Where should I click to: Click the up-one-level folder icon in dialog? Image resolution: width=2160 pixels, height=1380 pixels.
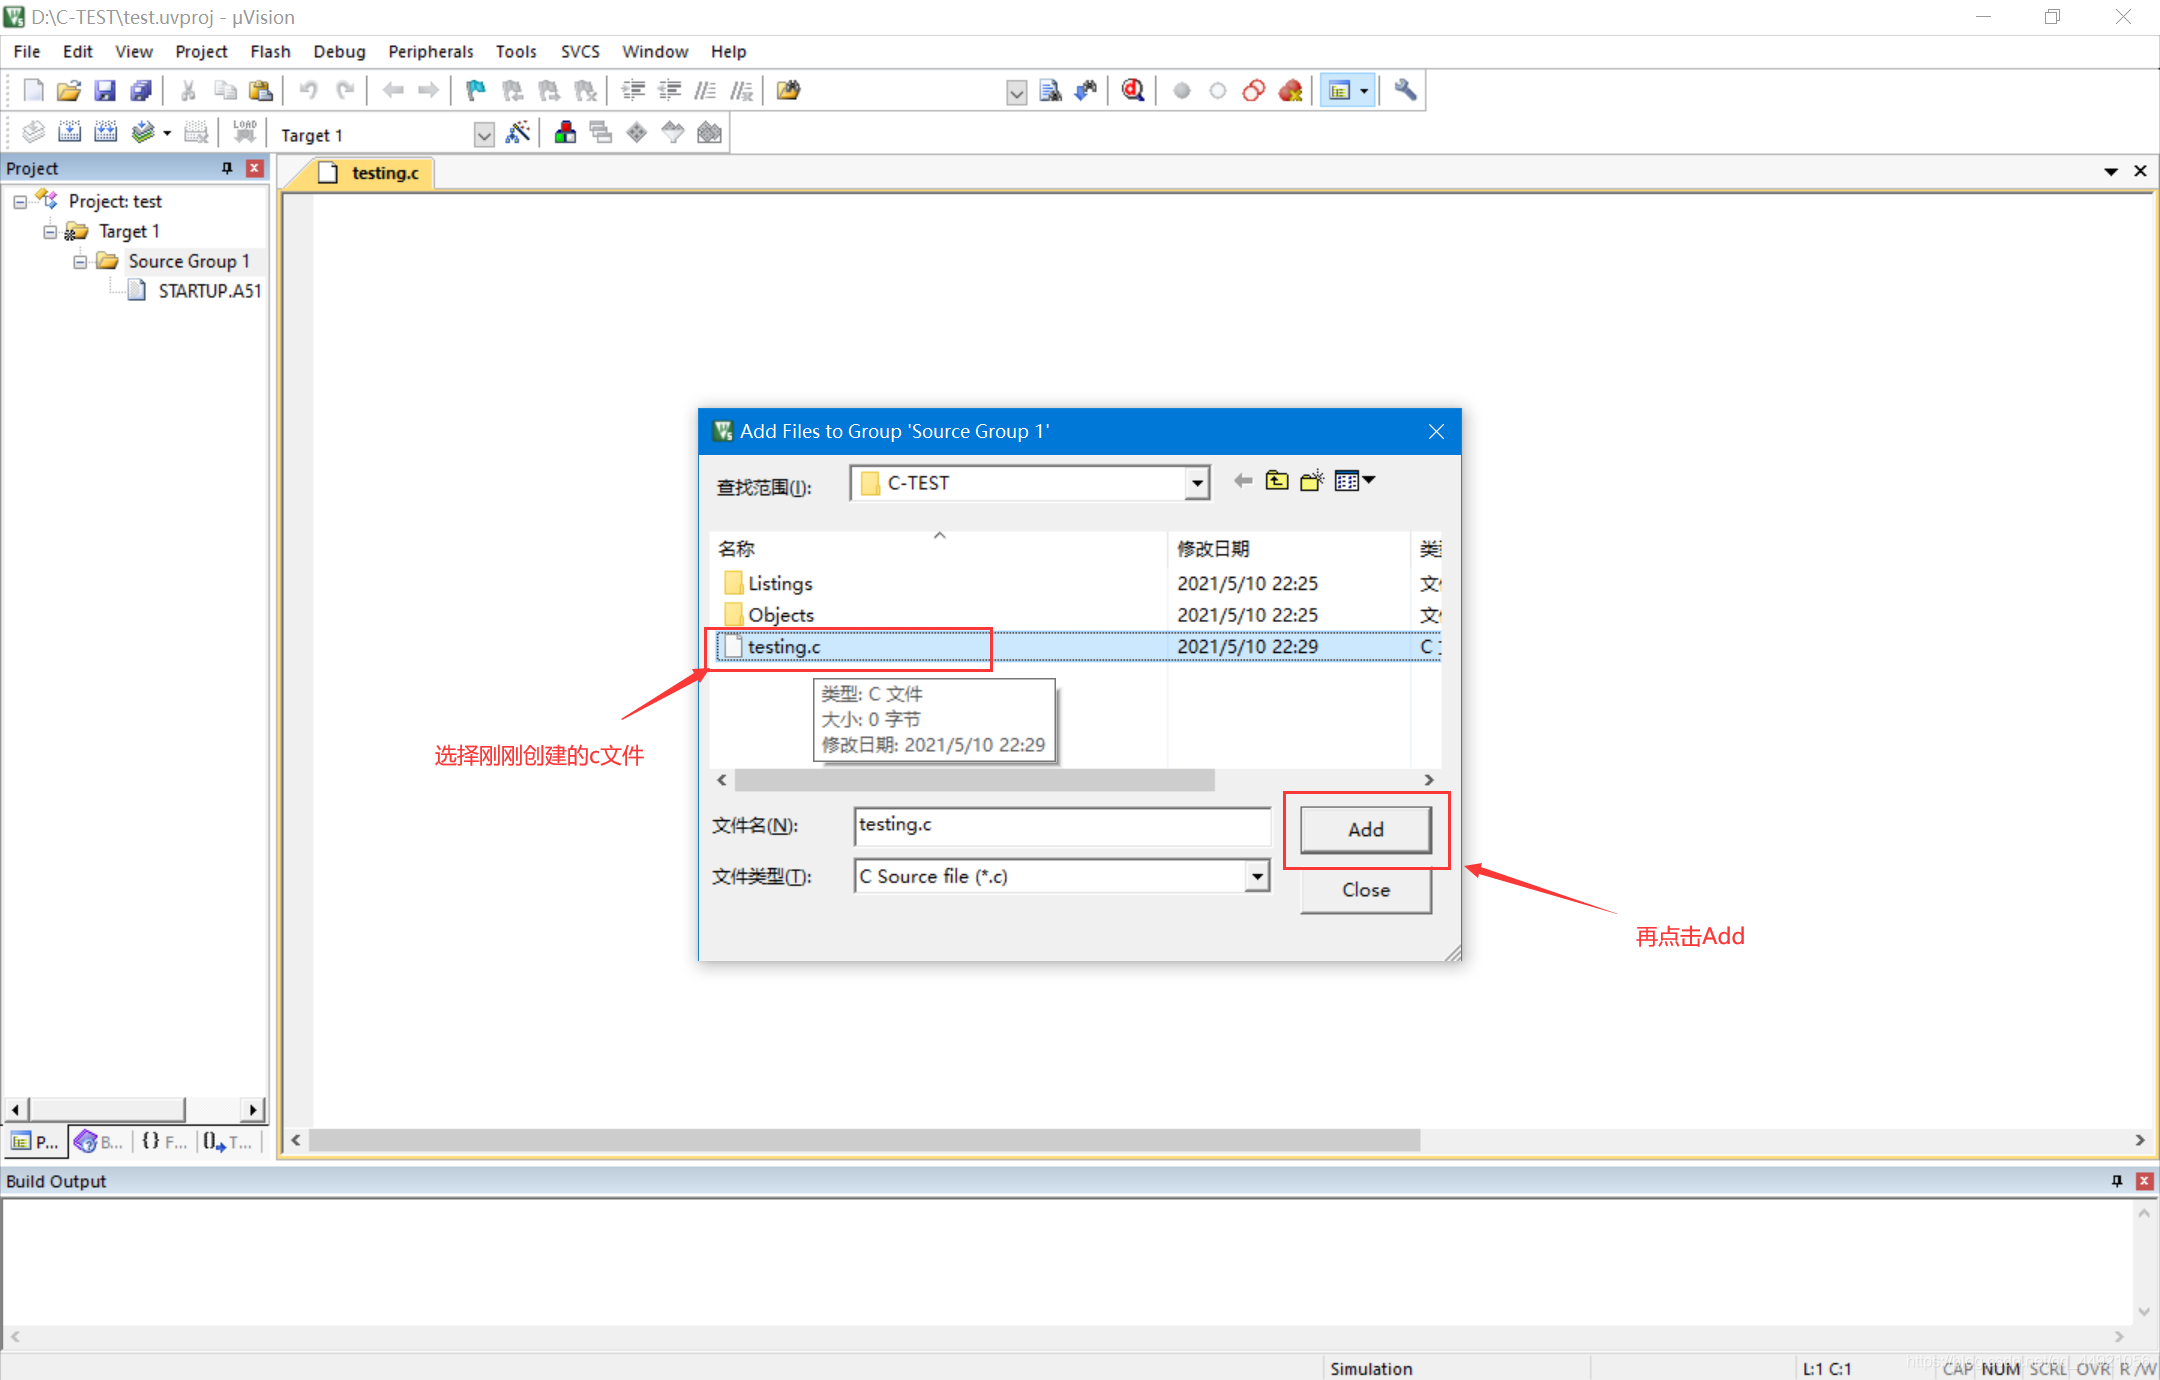coord(1277,481)
